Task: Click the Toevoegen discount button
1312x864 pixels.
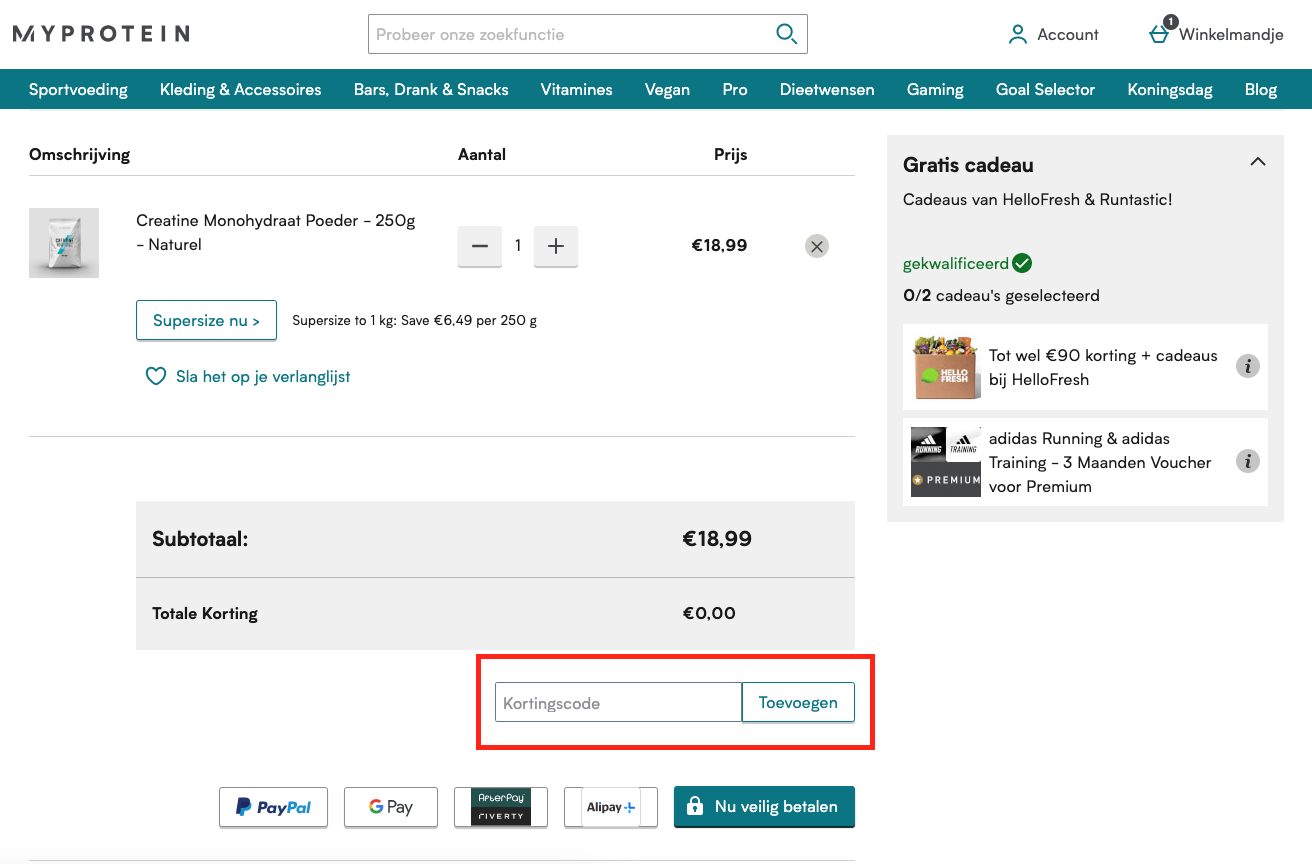Action: point(798,702)
